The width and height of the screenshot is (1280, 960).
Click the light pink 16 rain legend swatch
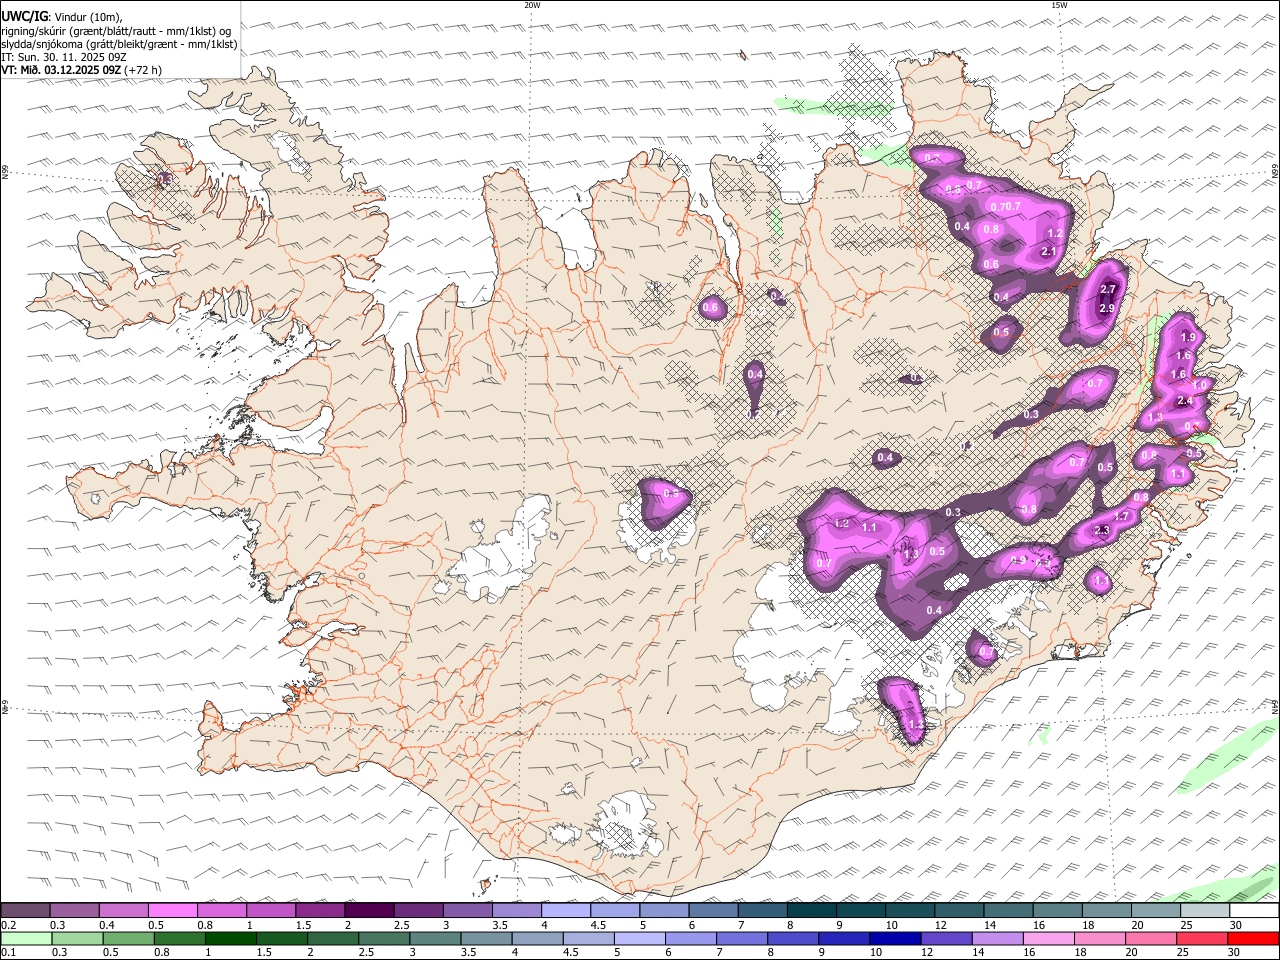tap(1050, 939)
